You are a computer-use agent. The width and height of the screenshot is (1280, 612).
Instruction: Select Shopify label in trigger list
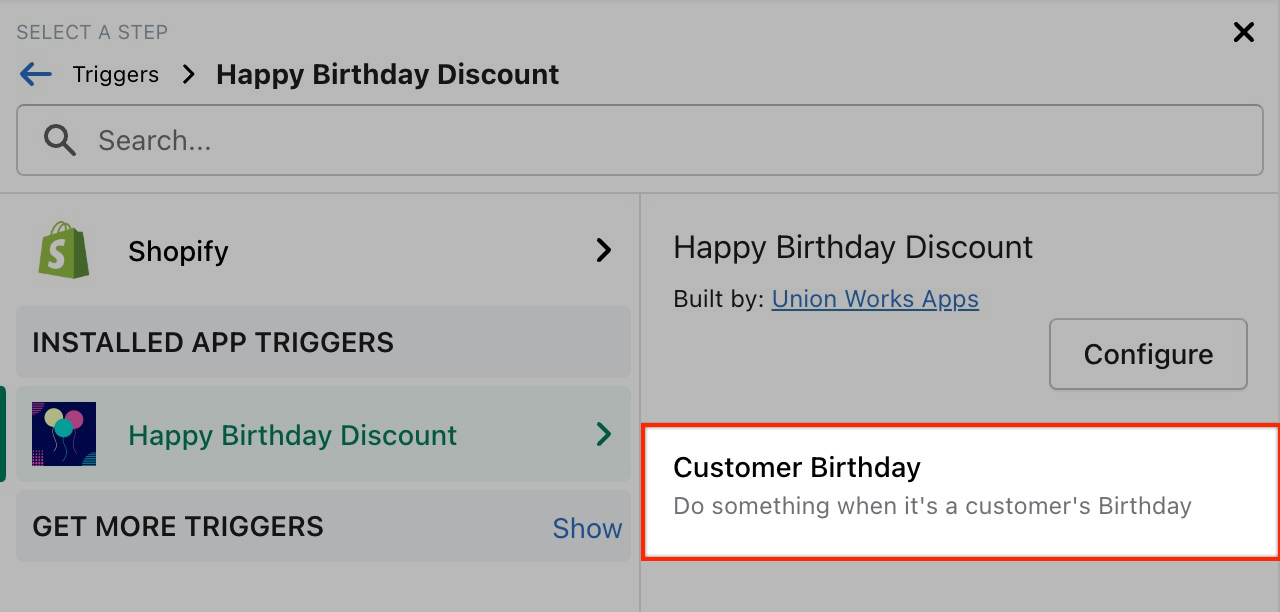coord(178,251)
